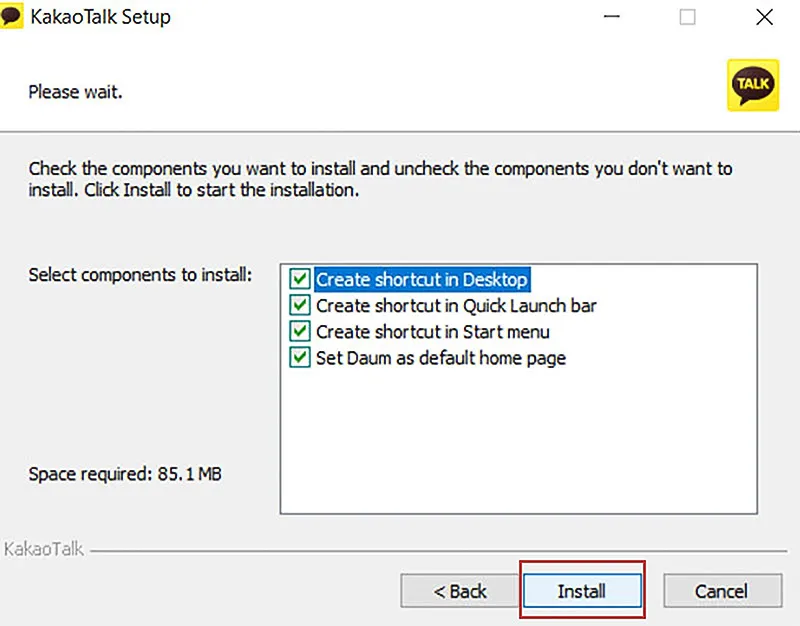This screenshot has width=800, height=626.
Task: Click the maximize window button
Action: pyautogui.click(x=687, y=17)
